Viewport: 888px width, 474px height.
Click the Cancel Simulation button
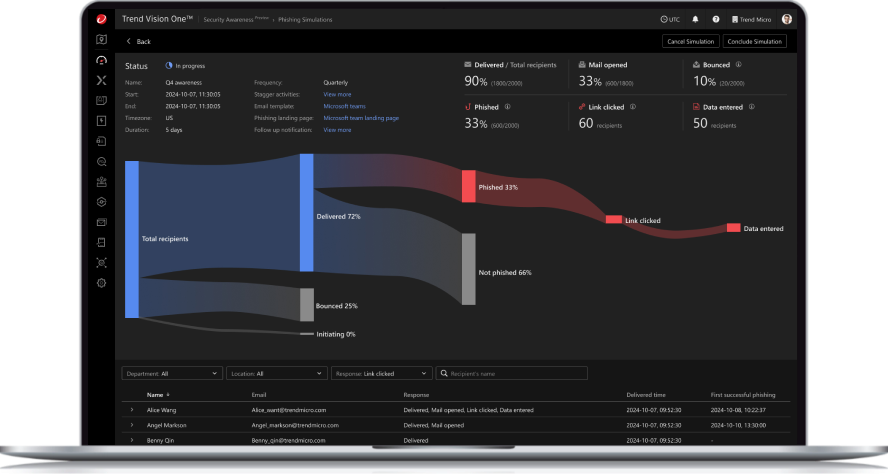[x=690, y=41]
